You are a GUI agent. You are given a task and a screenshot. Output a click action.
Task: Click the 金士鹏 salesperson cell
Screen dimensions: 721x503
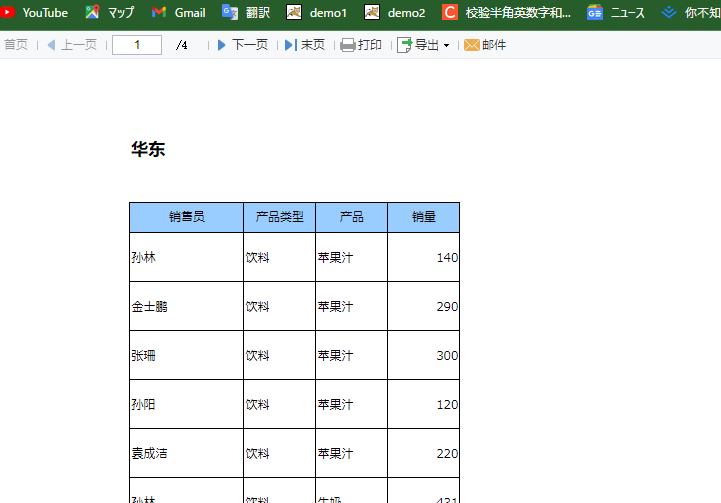coord(186,306)
